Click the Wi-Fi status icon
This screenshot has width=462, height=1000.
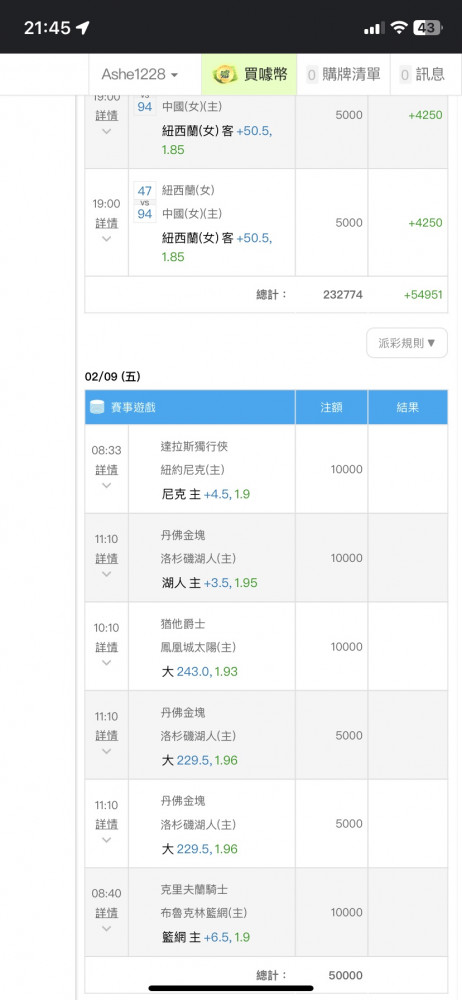pos(399,27)
